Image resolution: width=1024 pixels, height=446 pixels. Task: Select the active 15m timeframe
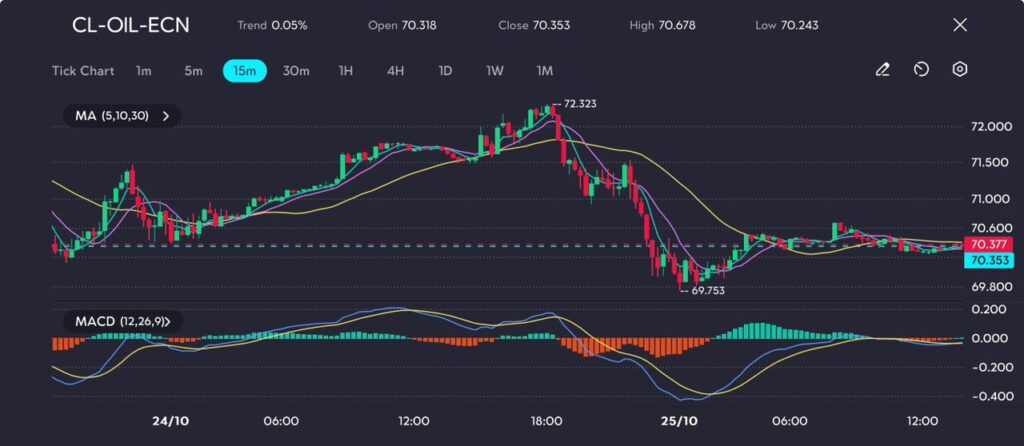(244, 71)
